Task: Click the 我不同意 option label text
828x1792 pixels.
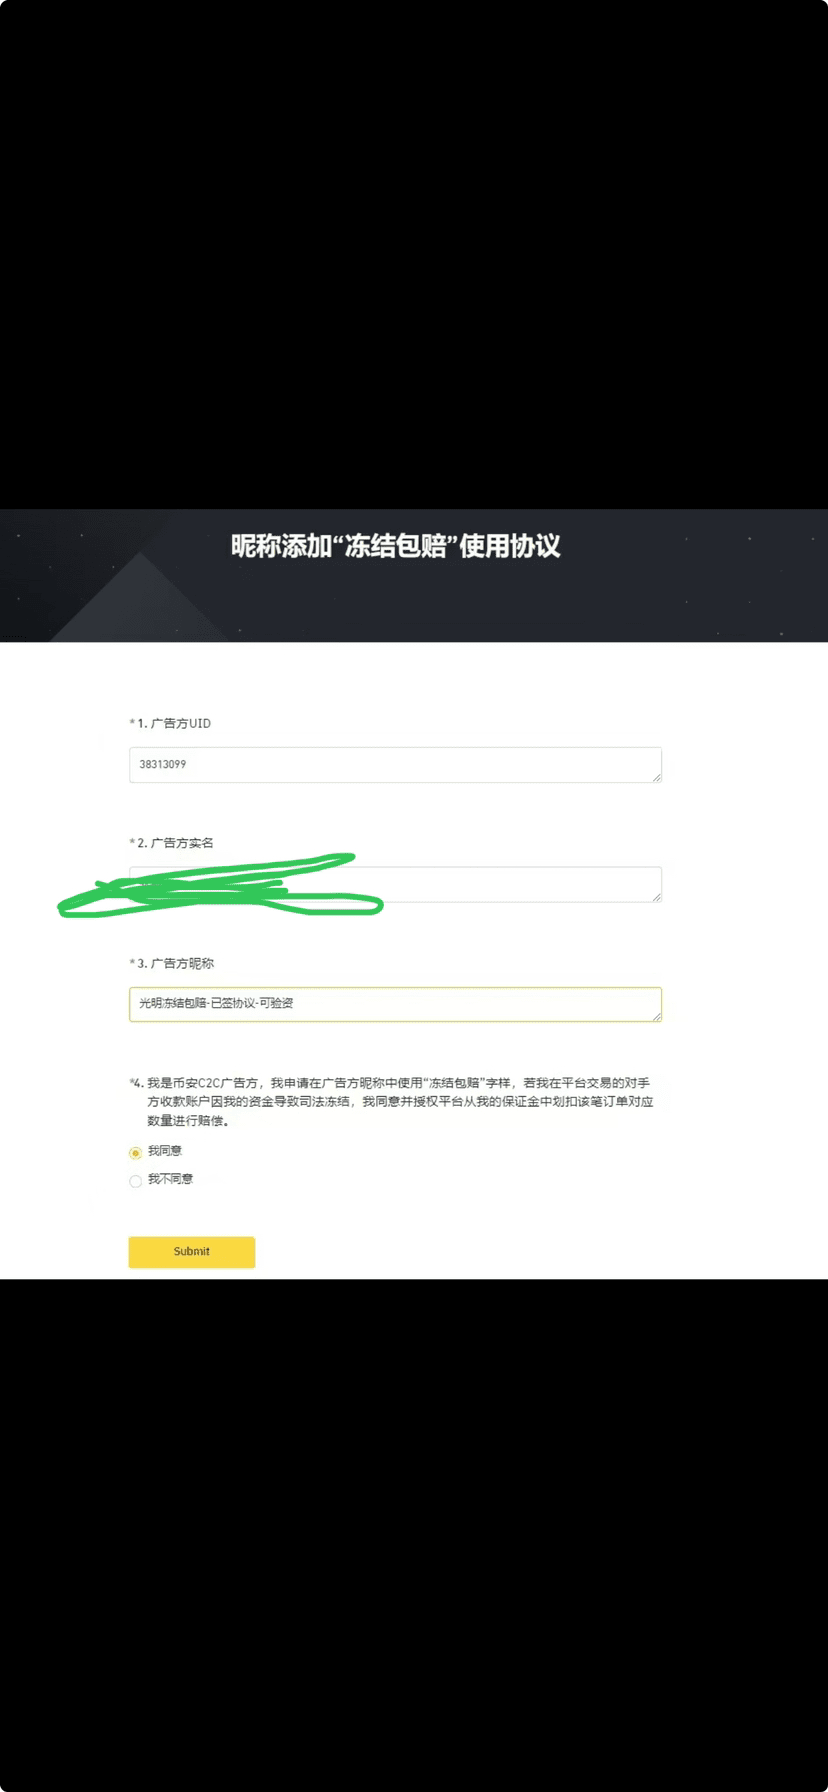Action: tap(171, 1179)
